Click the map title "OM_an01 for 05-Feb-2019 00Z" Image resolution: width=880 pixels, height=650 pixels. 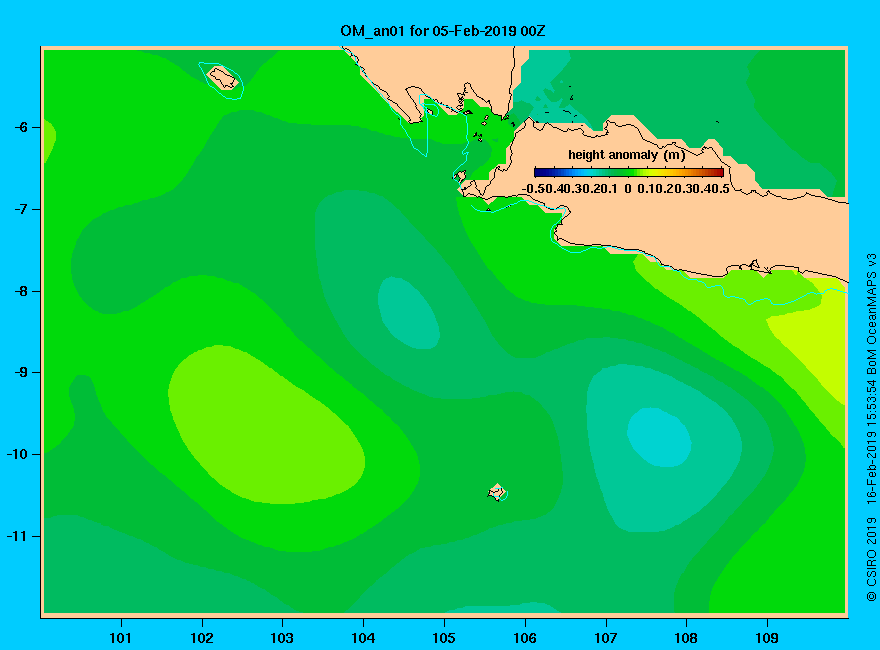tap(442, 31)
